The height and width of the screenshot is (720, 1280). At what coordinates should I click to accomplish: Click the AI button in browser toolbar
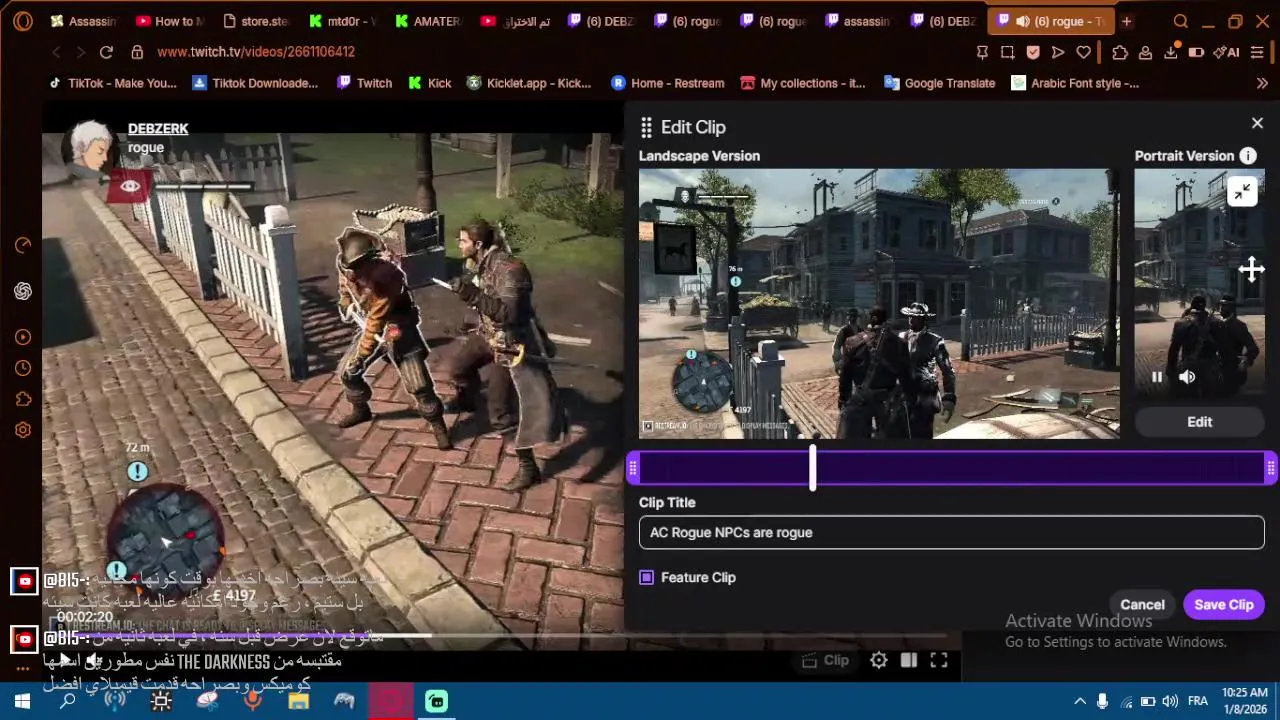(x=1227, y=52)
